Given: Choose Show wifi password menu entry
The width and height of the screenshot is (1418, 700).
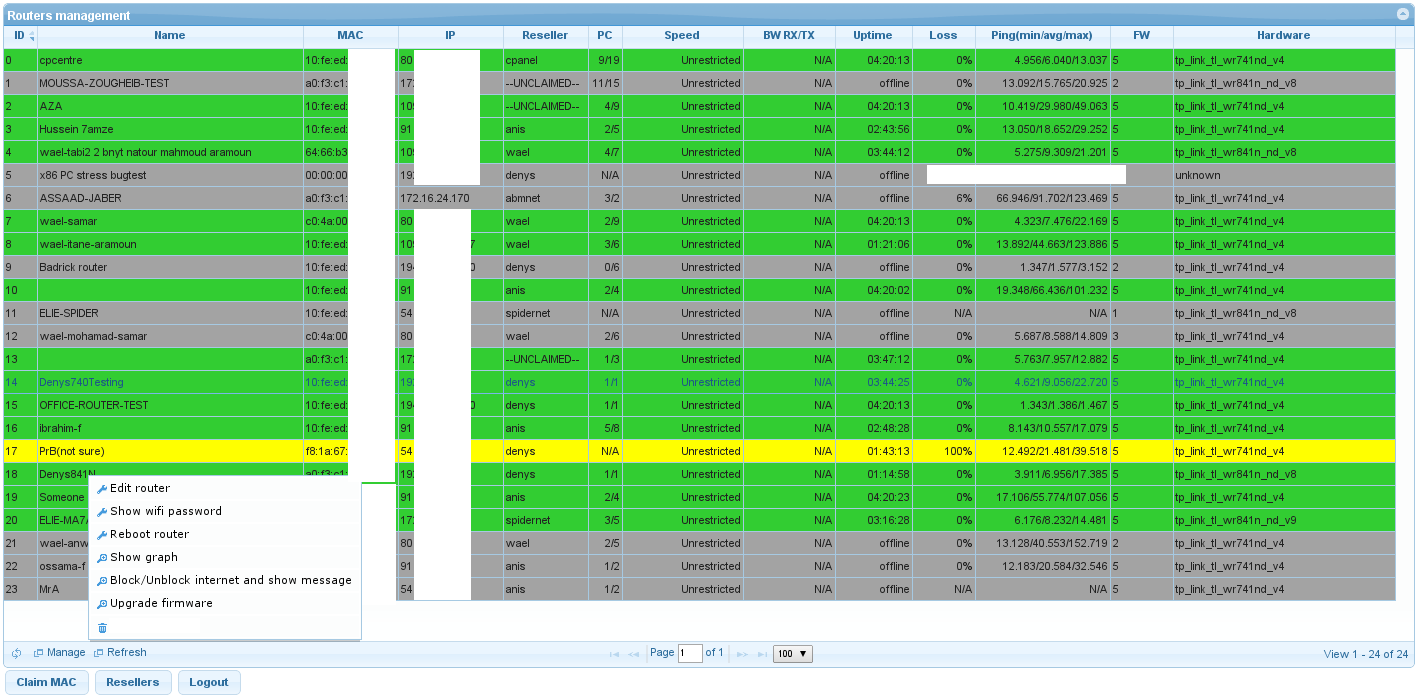Looking at the screenshot, I should point(165,511).
